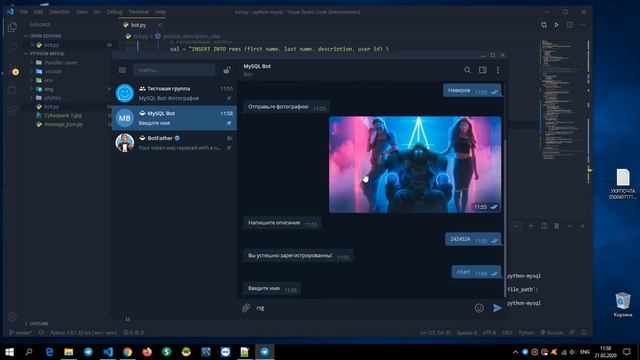Expand the photos folder
640x360 pixels.
coord(52,98)
